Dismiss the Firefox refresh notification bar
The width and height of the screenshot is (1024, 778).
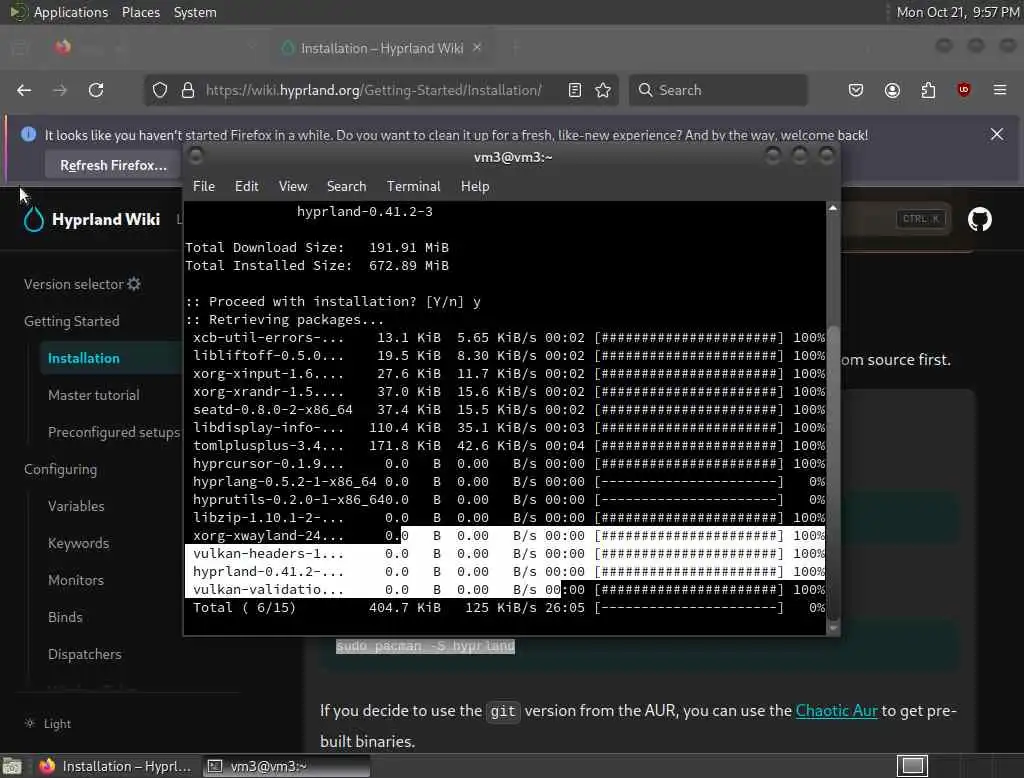pyautogui.click(x=997, y=135)
